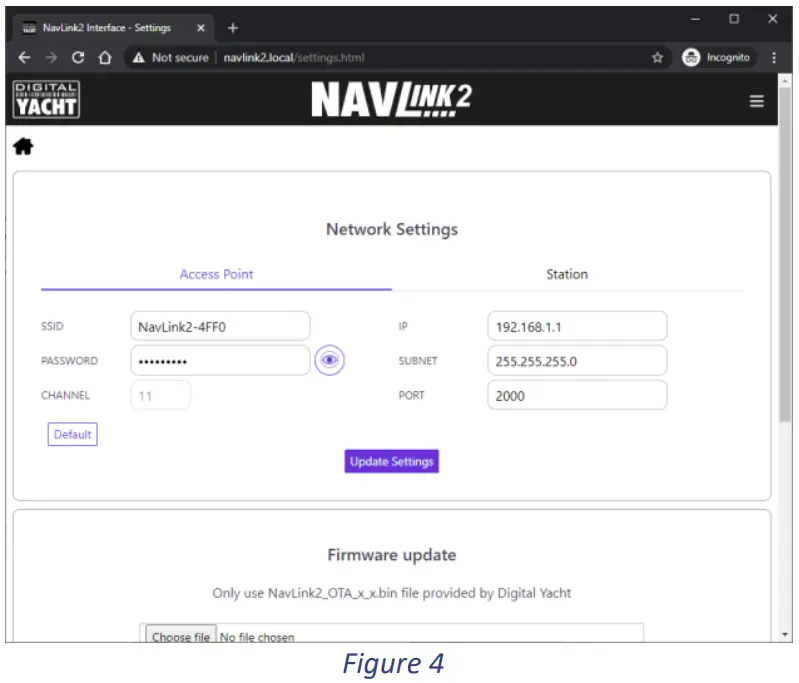Show the password with the eye icon
The width and height of the screenshot is (799, 683).
click(x=329, y=360)
